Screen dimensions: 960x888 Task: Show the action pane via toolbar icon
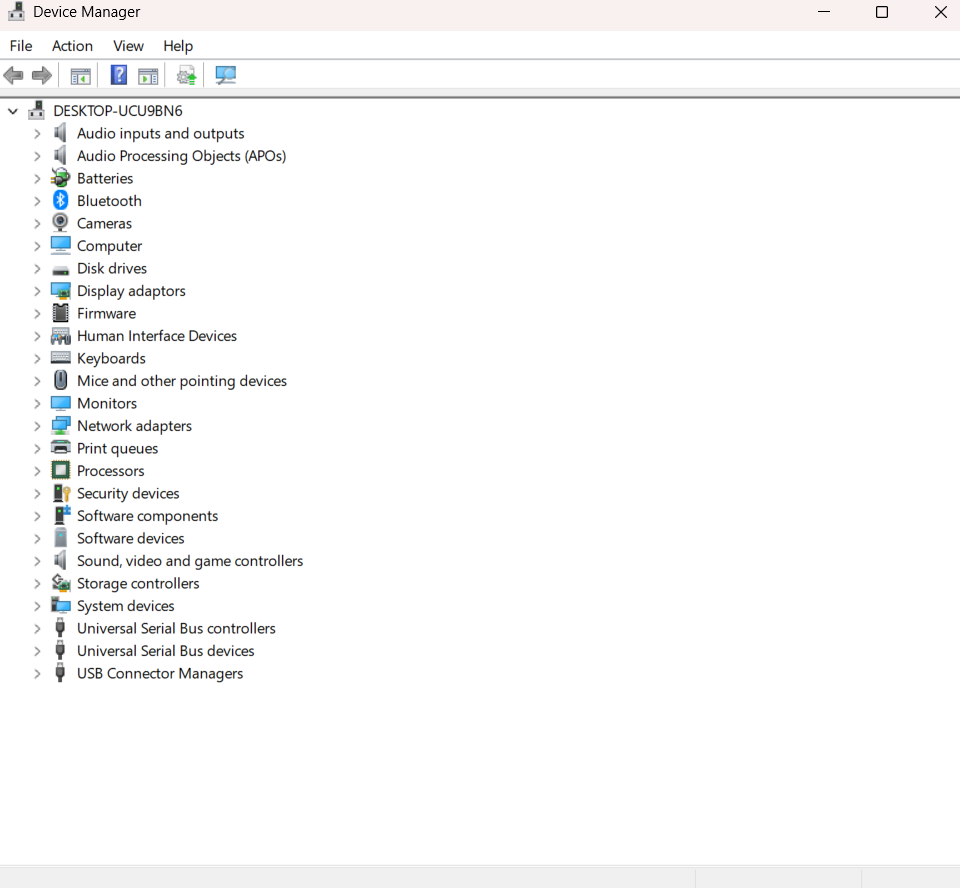150,75
